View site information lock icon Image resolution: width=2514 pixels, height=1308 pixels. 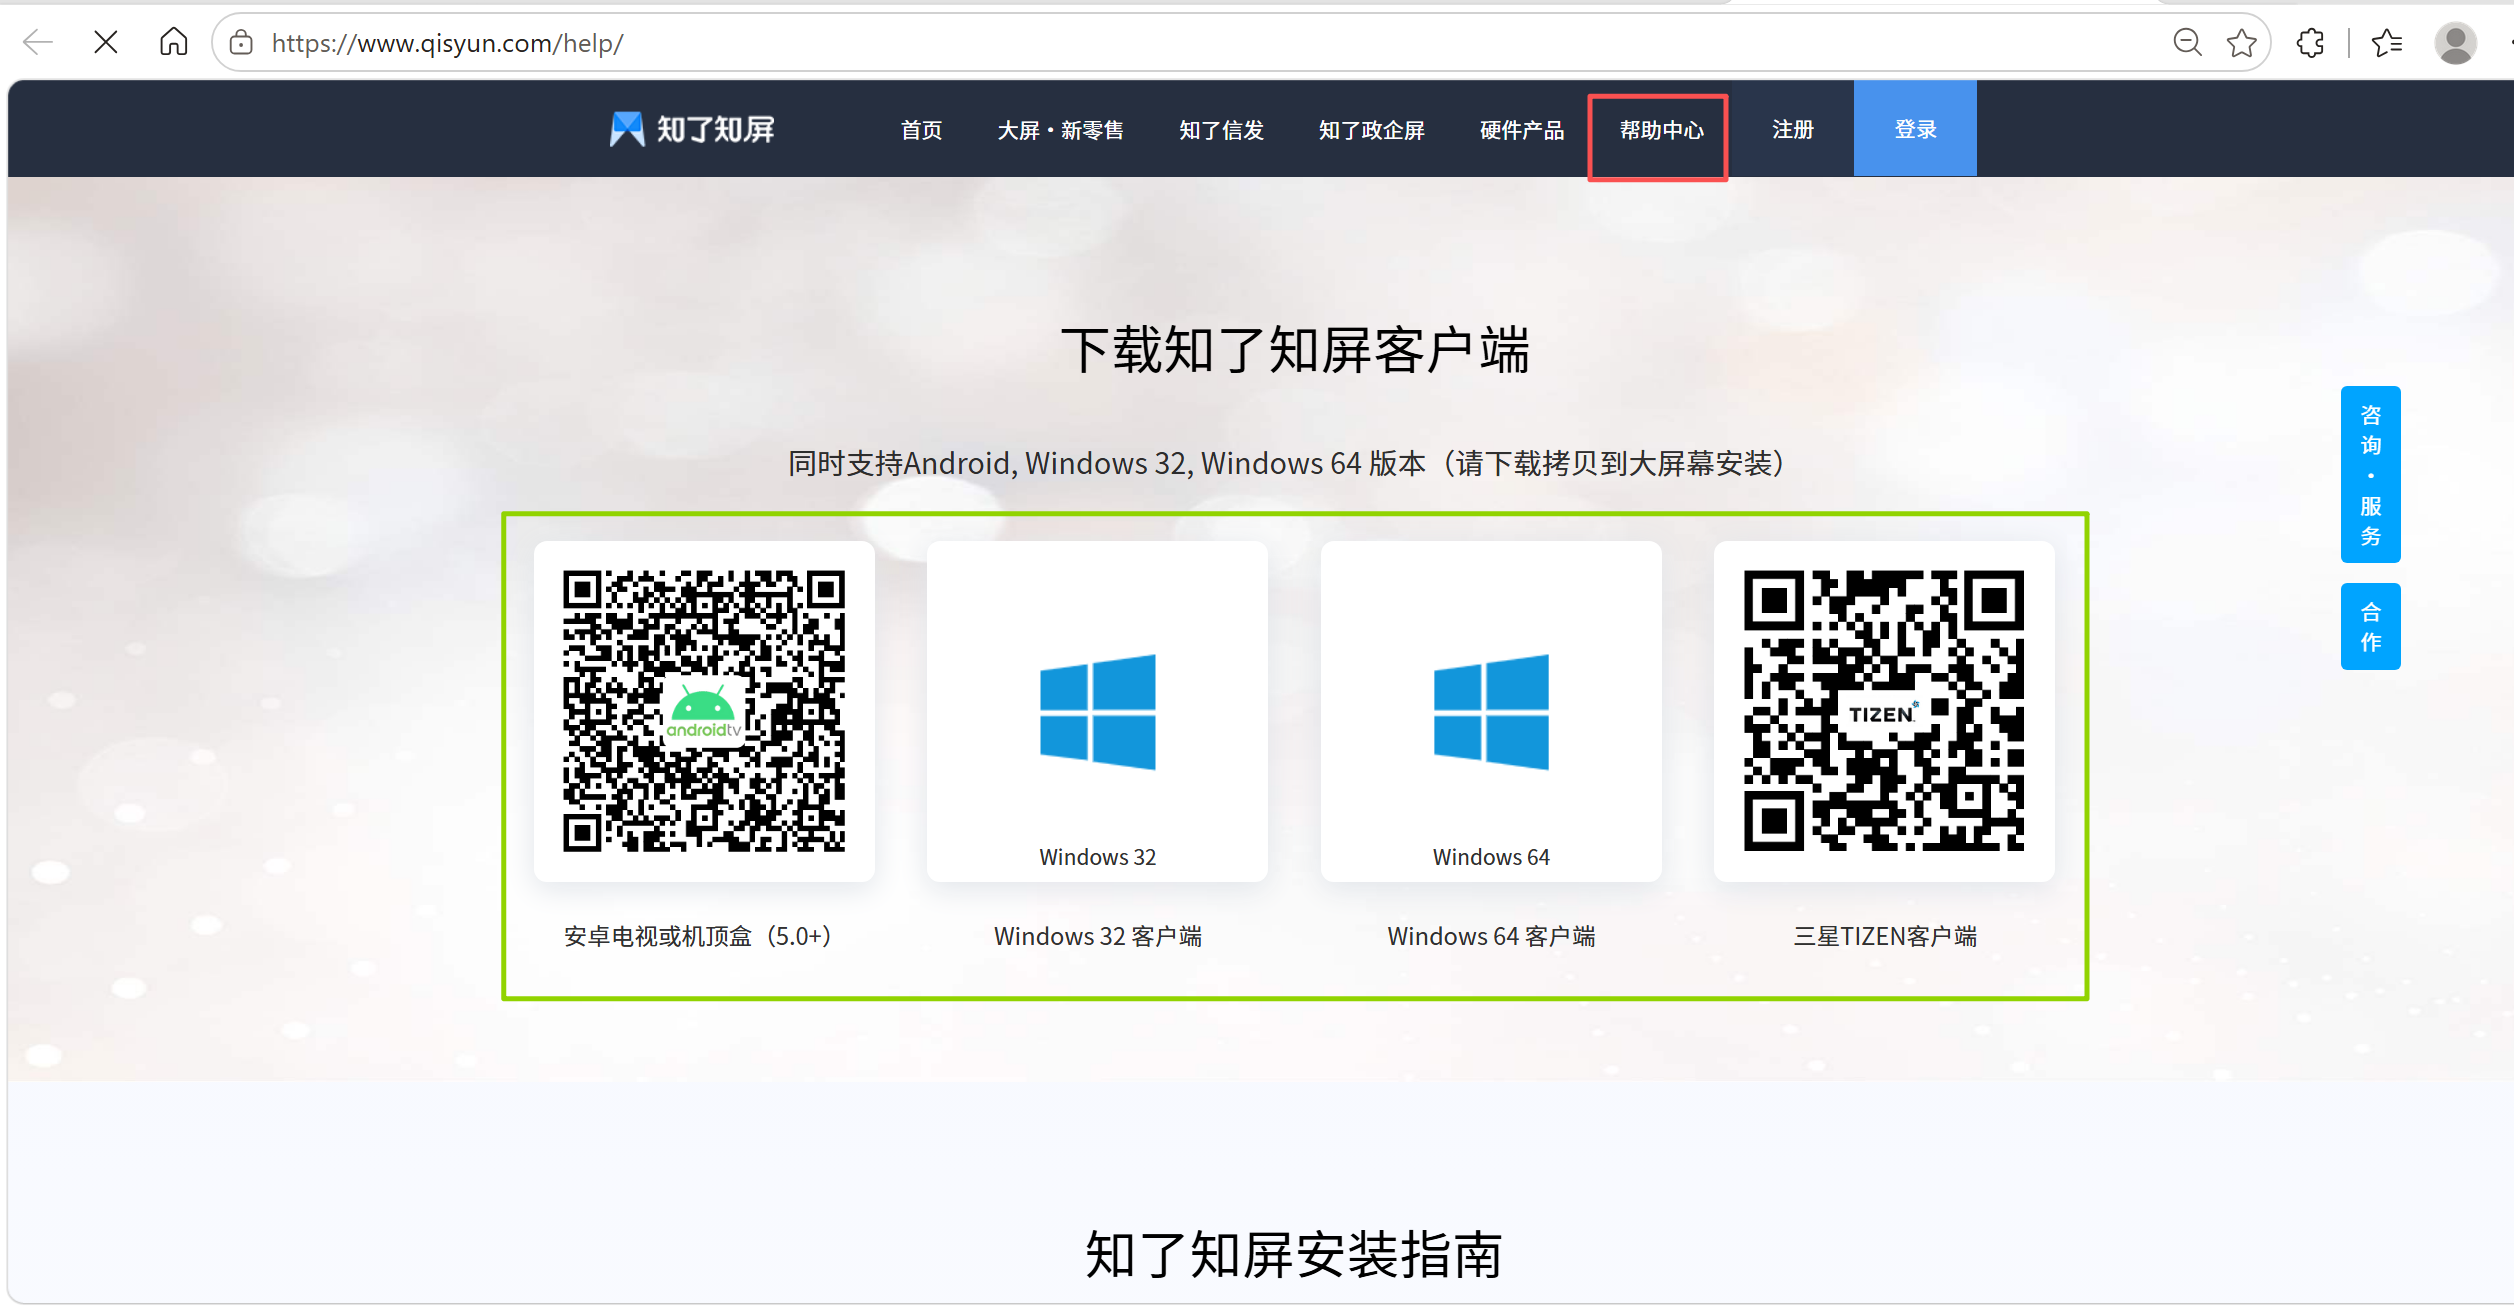click(x=241, y=42)
